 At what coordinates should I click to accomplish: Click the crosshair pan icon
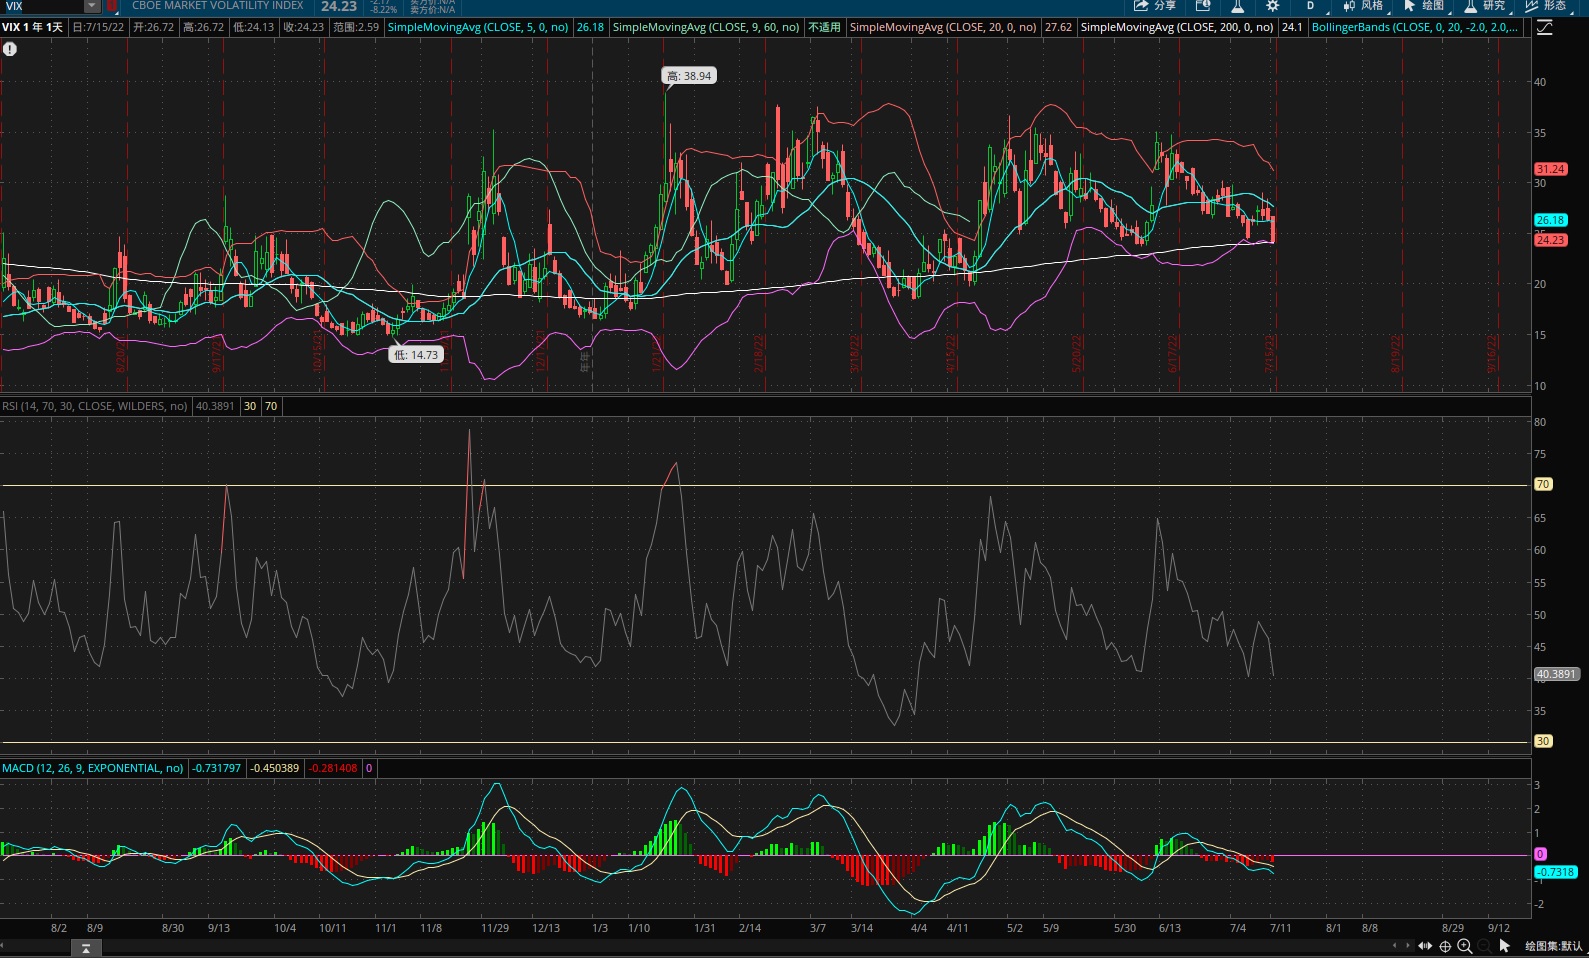pyautogui.click(x=1445, y=946)
